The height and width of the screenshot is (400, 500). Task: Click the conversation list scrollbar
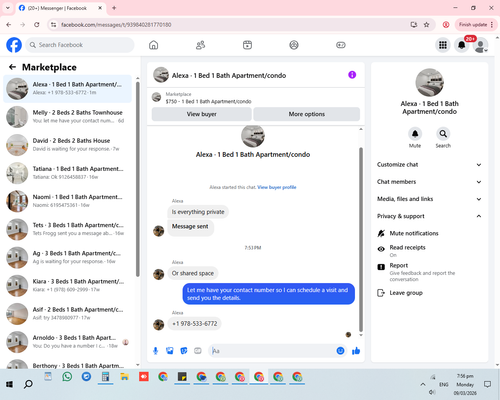pyautogui.click(x=138, y=178)
